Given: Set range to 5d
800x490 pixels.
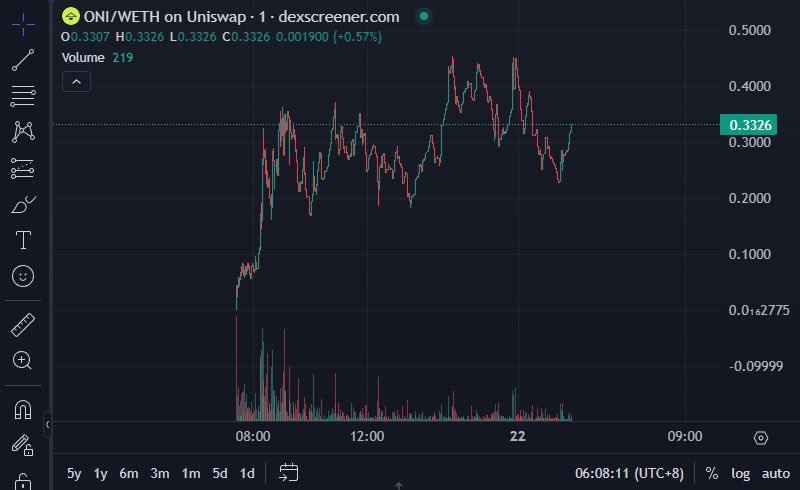Looking at the screenshot, I should 220,474.
